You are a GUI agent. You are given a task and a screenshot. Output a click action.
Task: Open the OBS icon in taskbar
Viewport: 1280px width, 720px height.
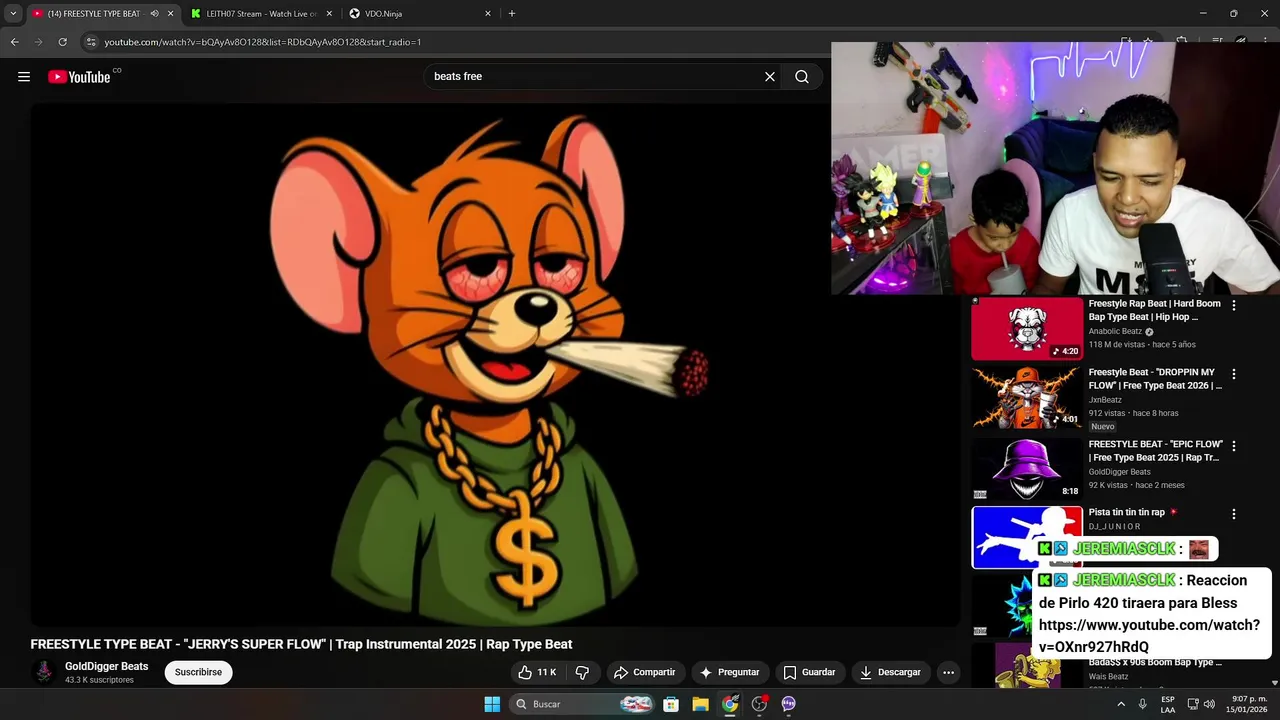tap(759, 704)
